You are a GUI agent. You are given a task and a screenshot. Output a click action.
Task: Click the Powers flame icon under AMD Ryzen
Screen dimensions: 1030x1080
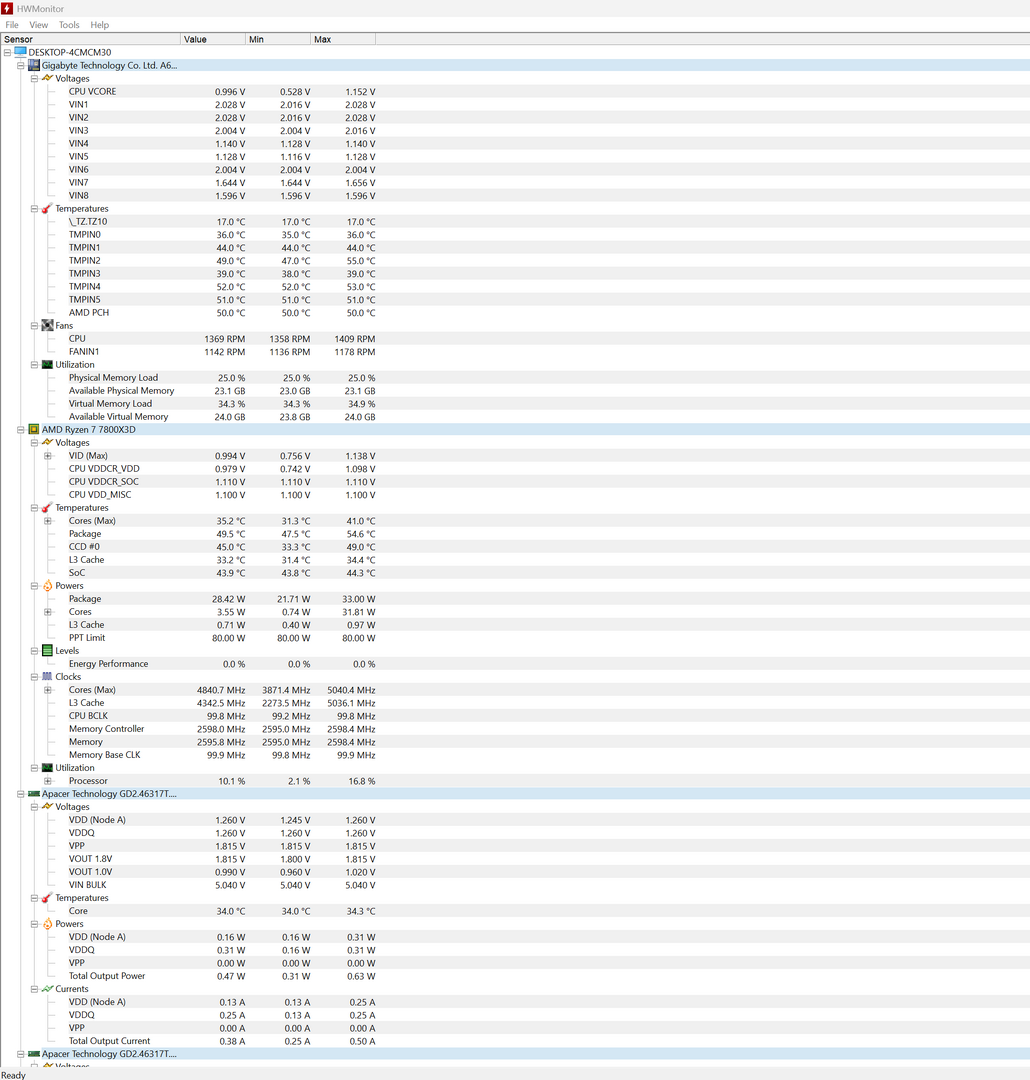coord(48,585)
